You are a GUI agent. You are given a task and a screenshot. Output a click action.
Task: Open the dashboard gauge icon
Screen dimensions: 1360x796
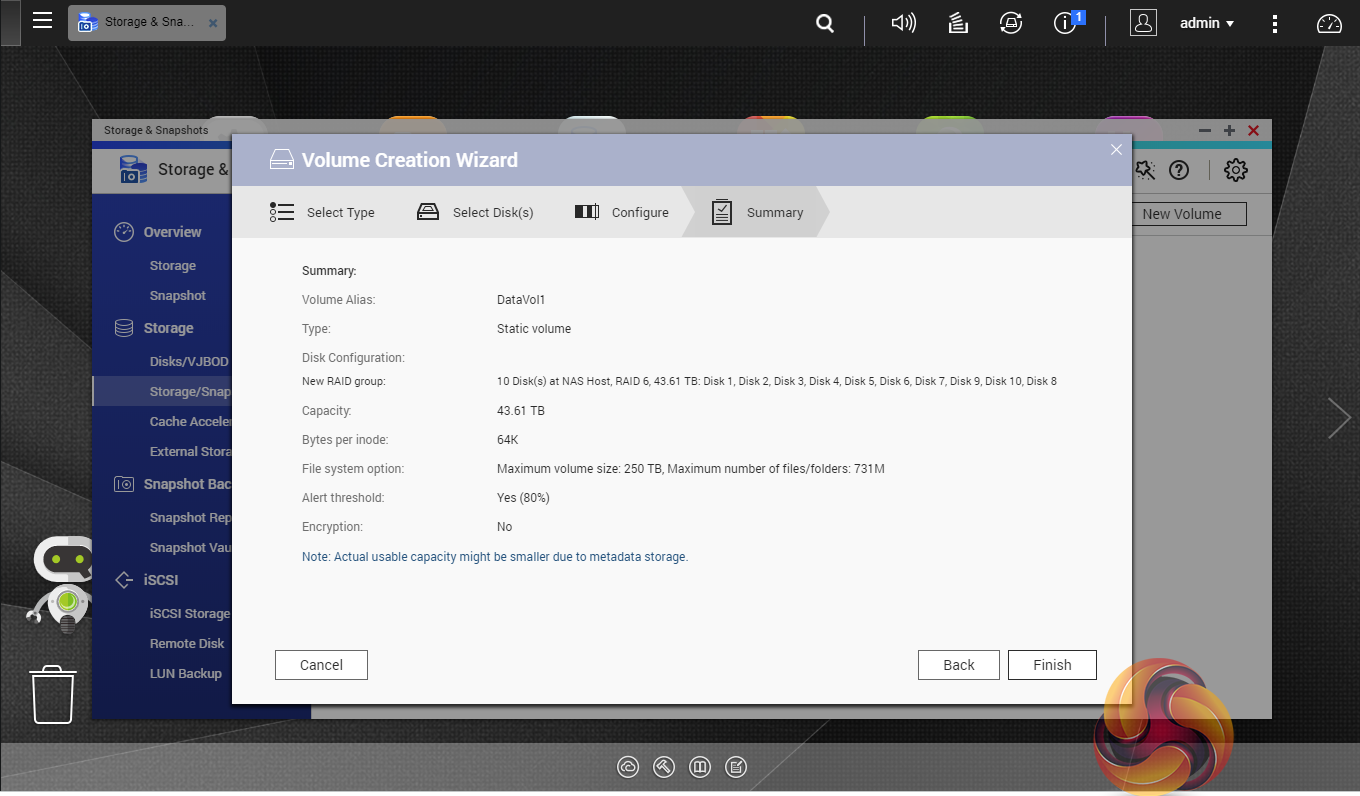pyautogui.click(x=1329, y=23)
